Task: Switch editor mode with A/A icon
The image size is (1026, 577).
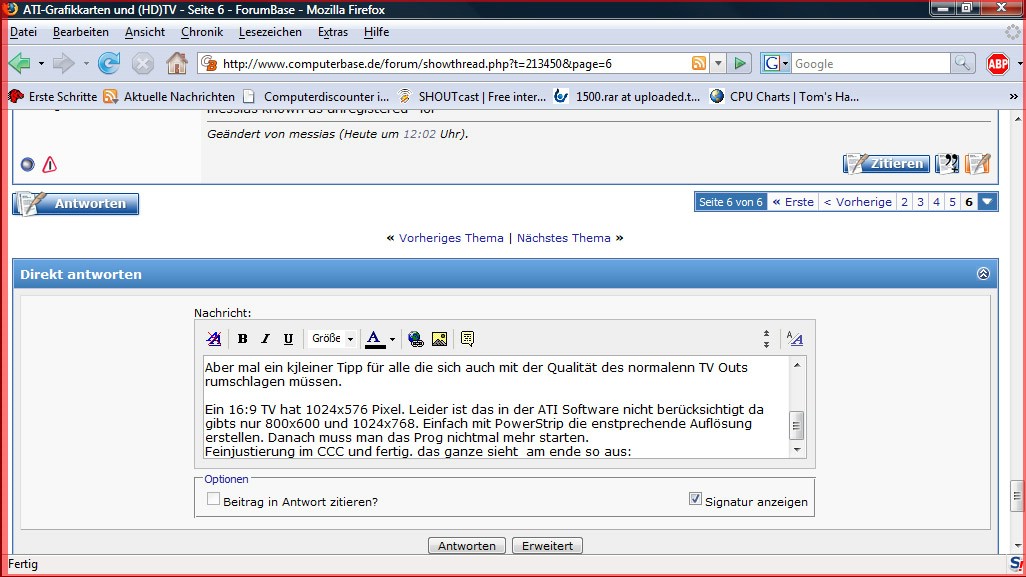Action: (794, 338)
